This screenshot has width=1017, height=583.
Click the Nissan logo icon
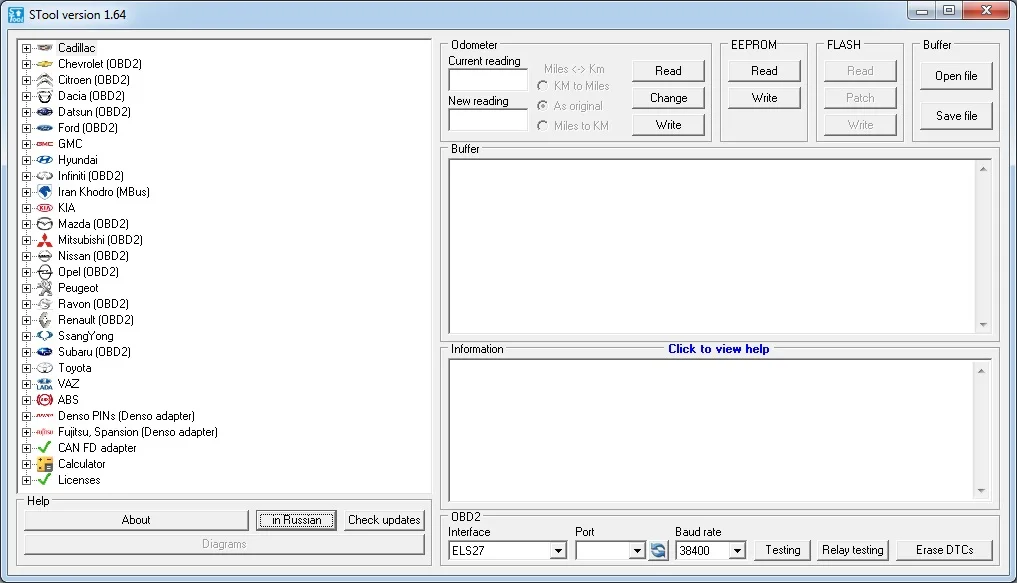tap(44, 256)
